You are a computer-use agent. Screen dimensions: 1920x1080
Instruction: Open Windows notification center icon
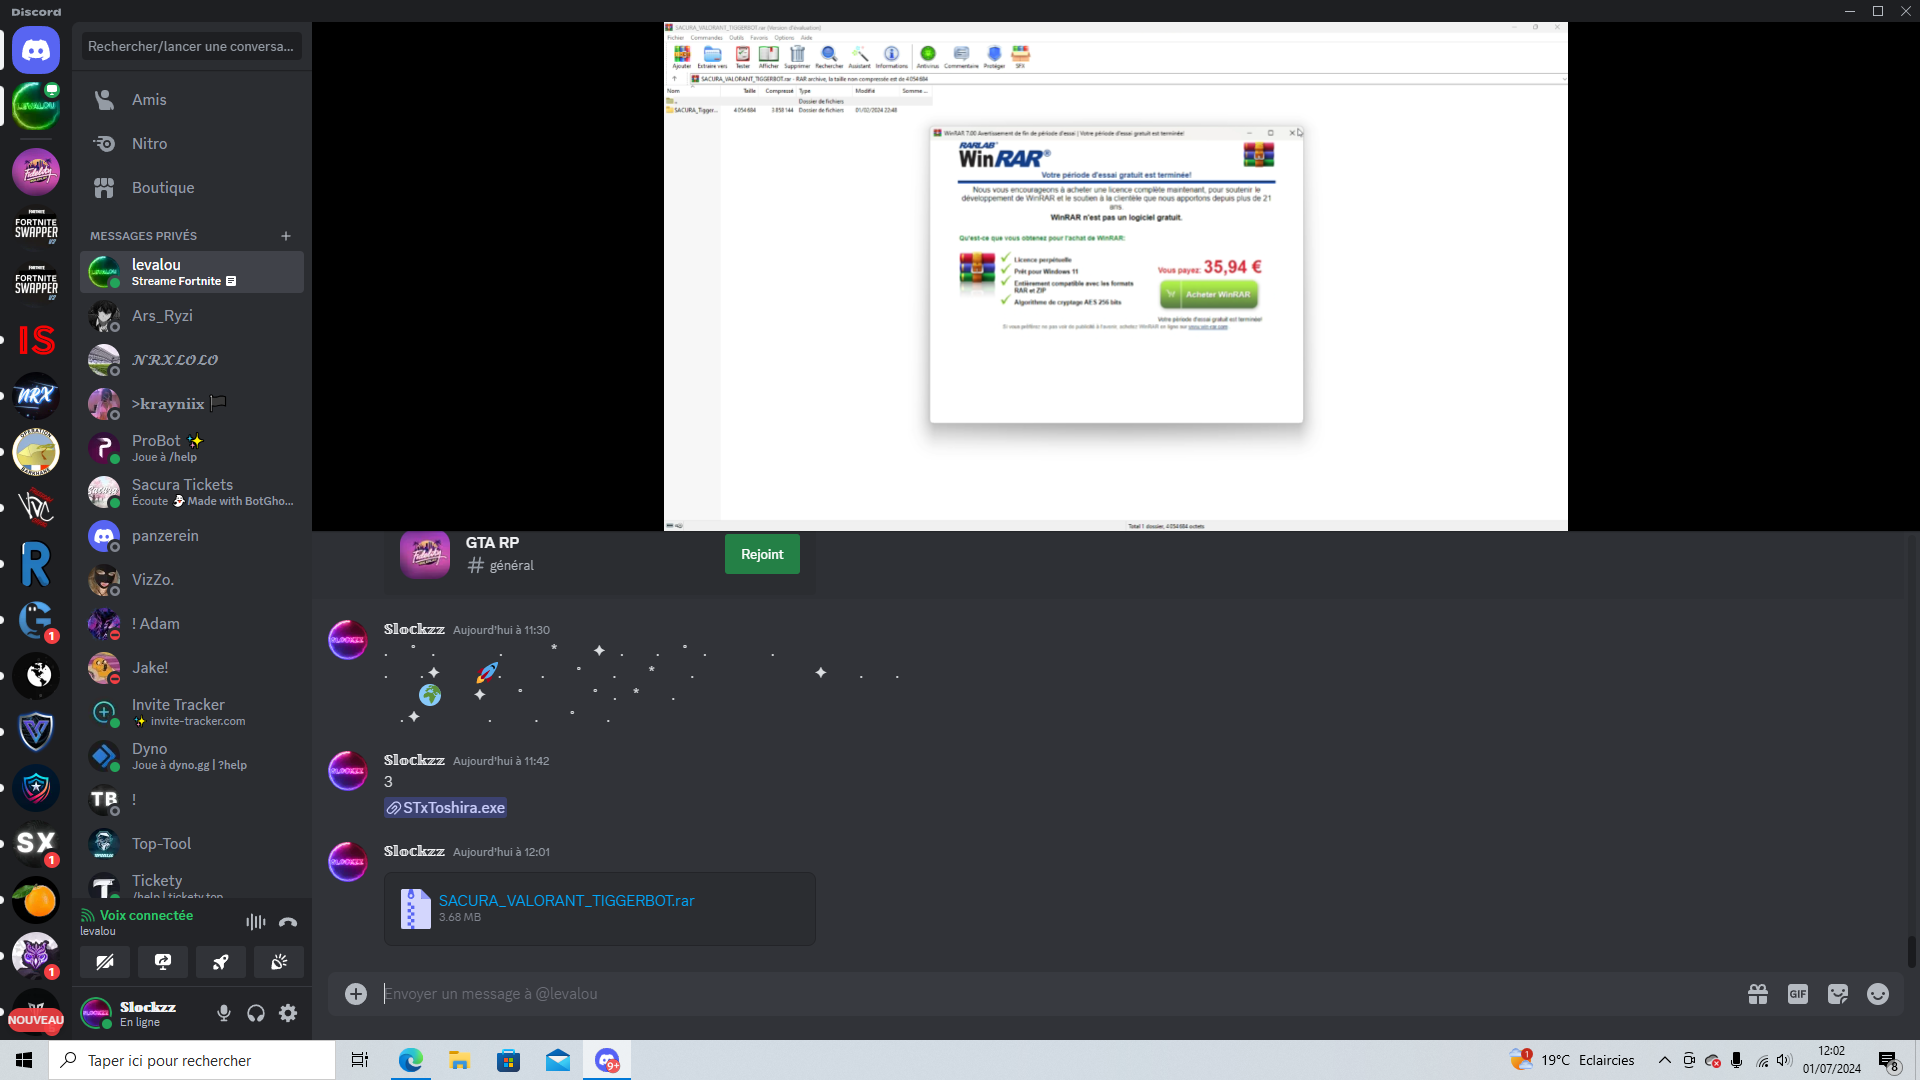[x=1888, y=1060]
